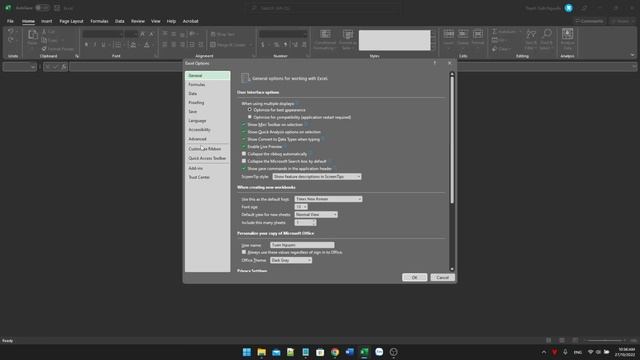Screen dimensions: 640x360
Task: Click the OK button in Excel Options
Action: [x=414, y=278]
